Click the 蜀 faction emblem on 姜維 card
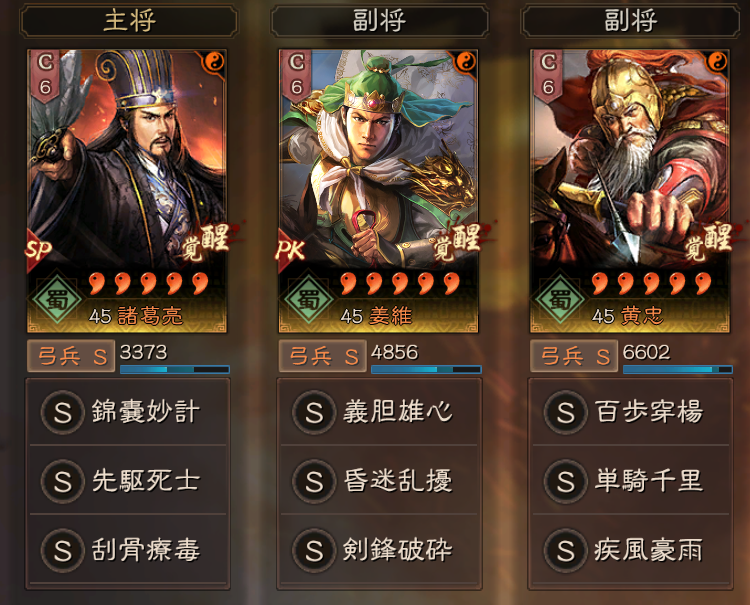Image resolution: width=750 pixels, height=605 pixels. pos(309,299)
